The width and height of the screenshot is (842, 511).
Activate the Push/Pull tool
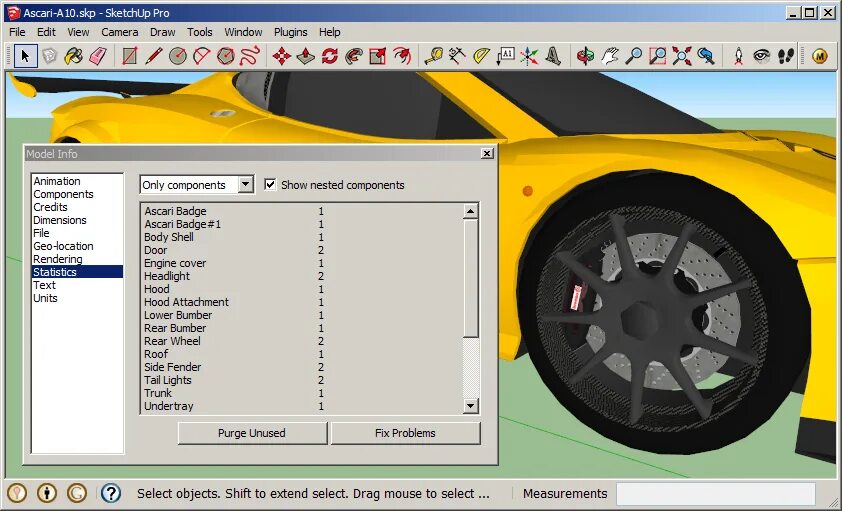(306, 56)
